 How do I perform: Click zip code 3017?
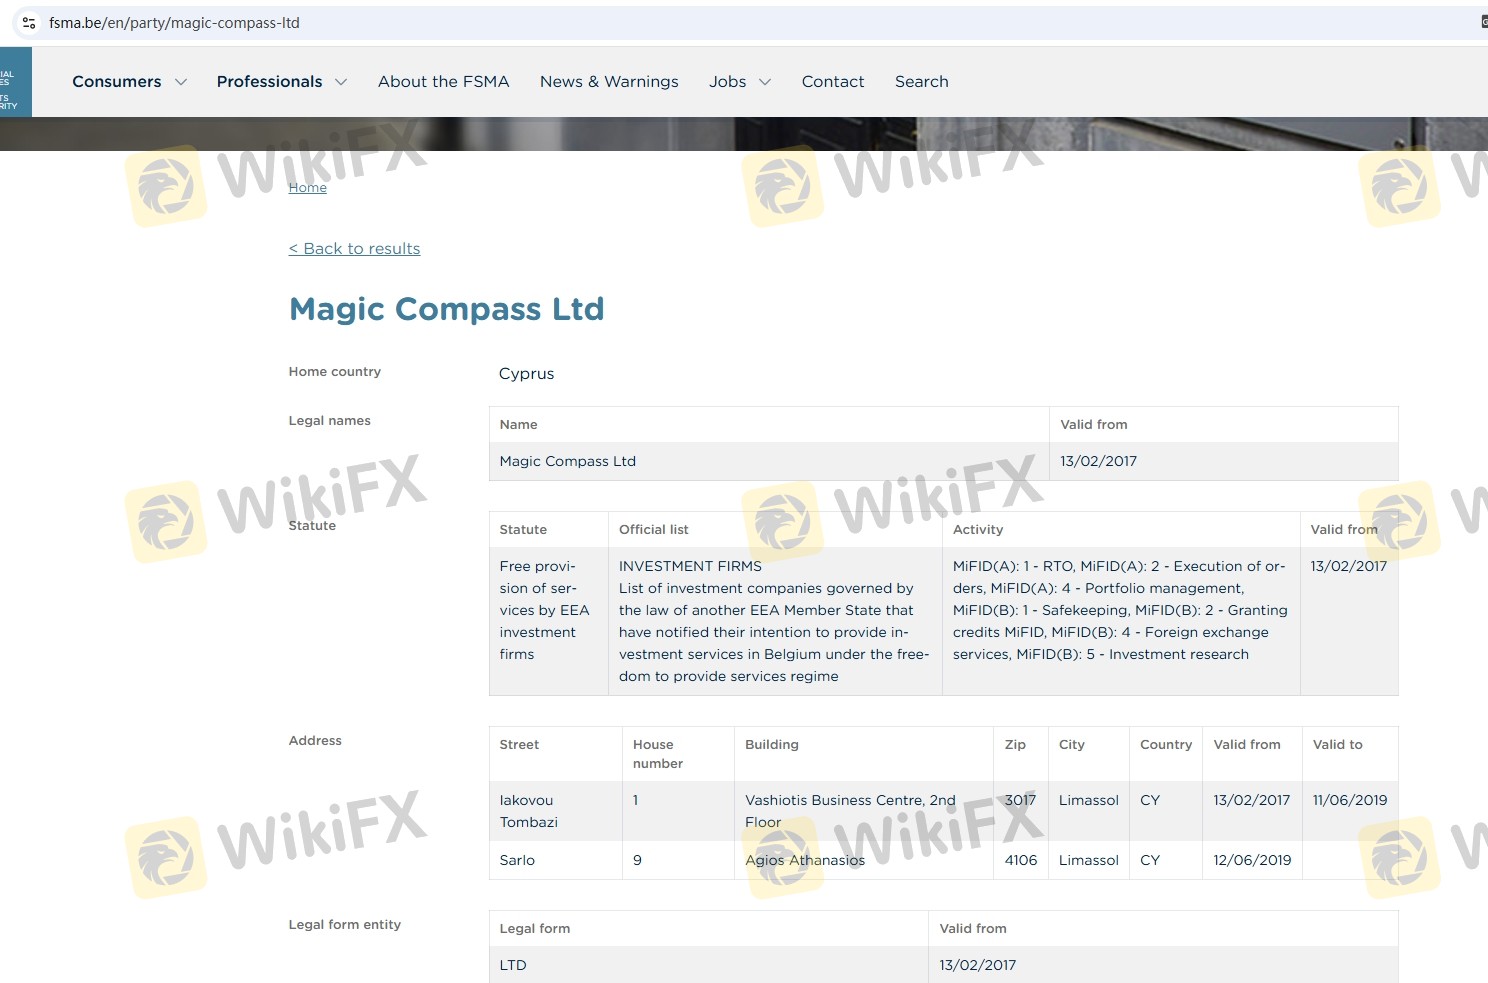(x=1021, y=800)
